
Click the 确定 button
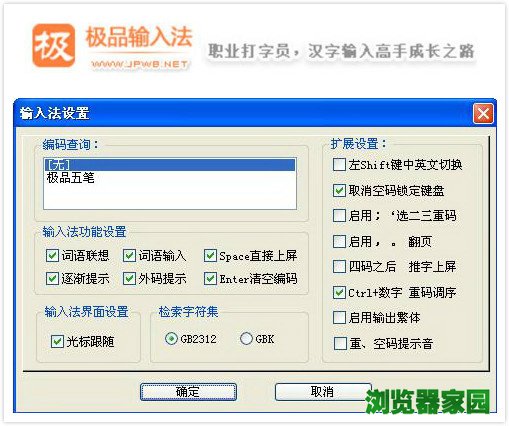(x=188, y=392)
